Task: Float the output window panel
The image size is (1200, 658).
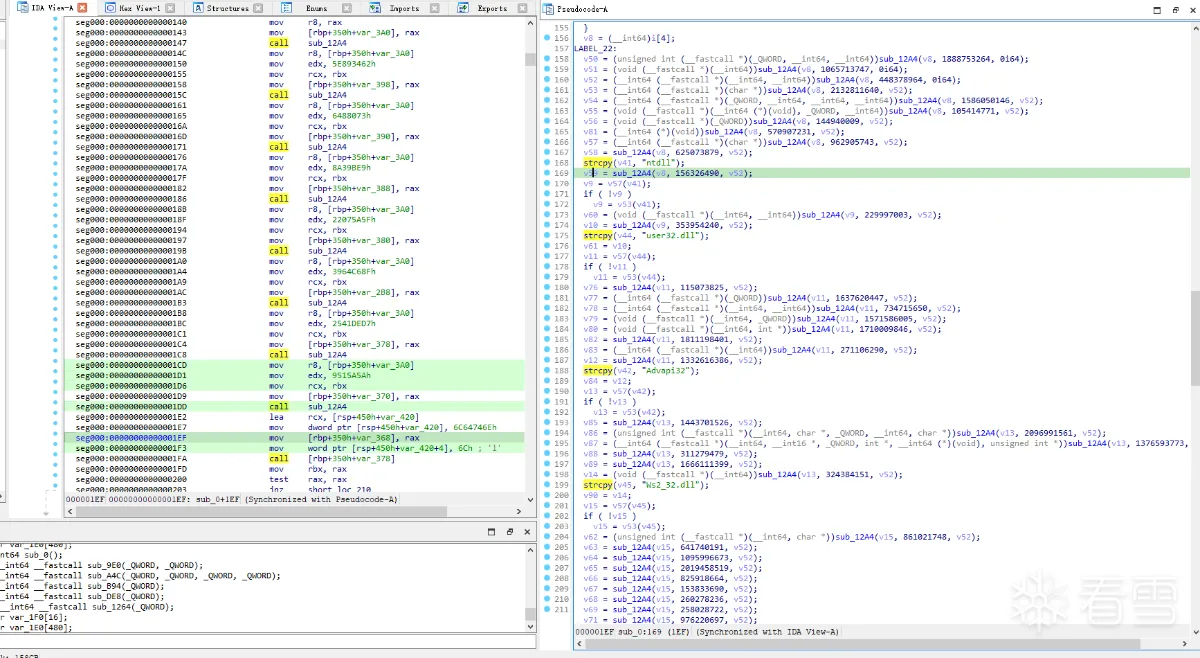Action: [x=509, y=531]
